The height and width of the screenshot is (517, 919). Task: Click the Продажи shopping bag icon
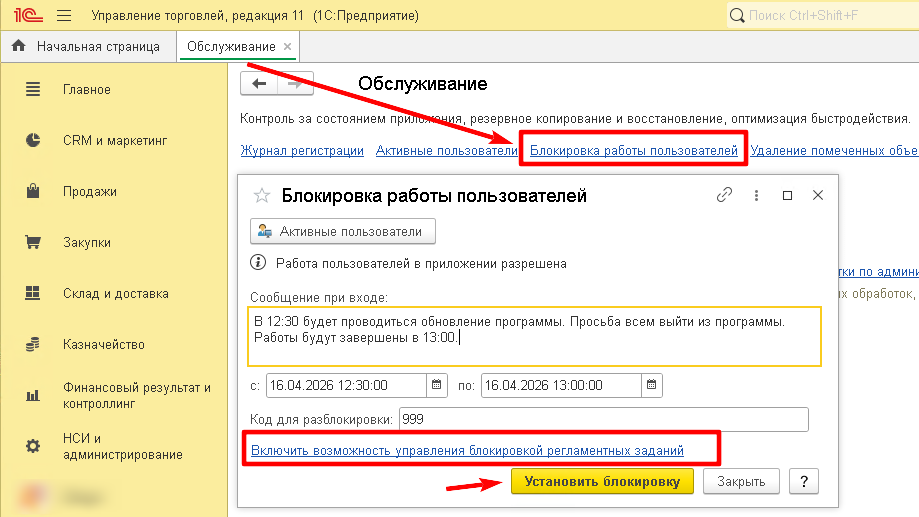pos(33,191)
